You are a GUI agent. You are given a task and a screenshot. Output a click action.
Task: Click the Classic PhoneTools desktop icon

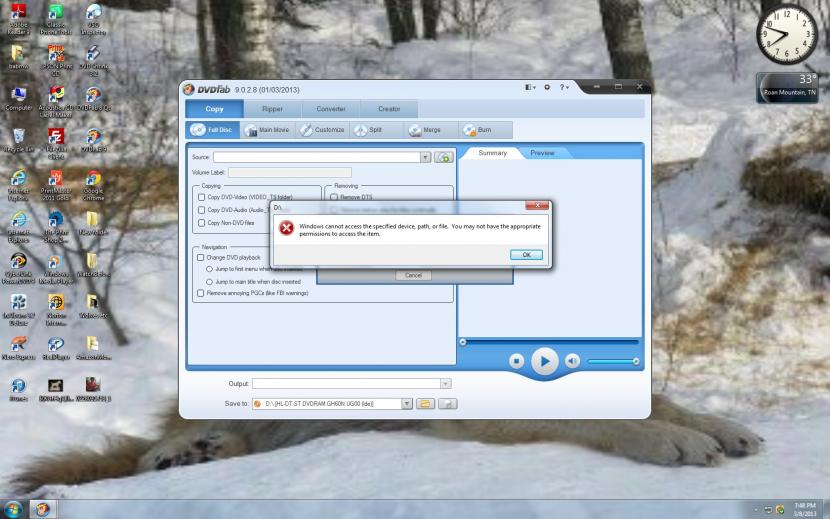pyautogui.click(x=56, y=19)
